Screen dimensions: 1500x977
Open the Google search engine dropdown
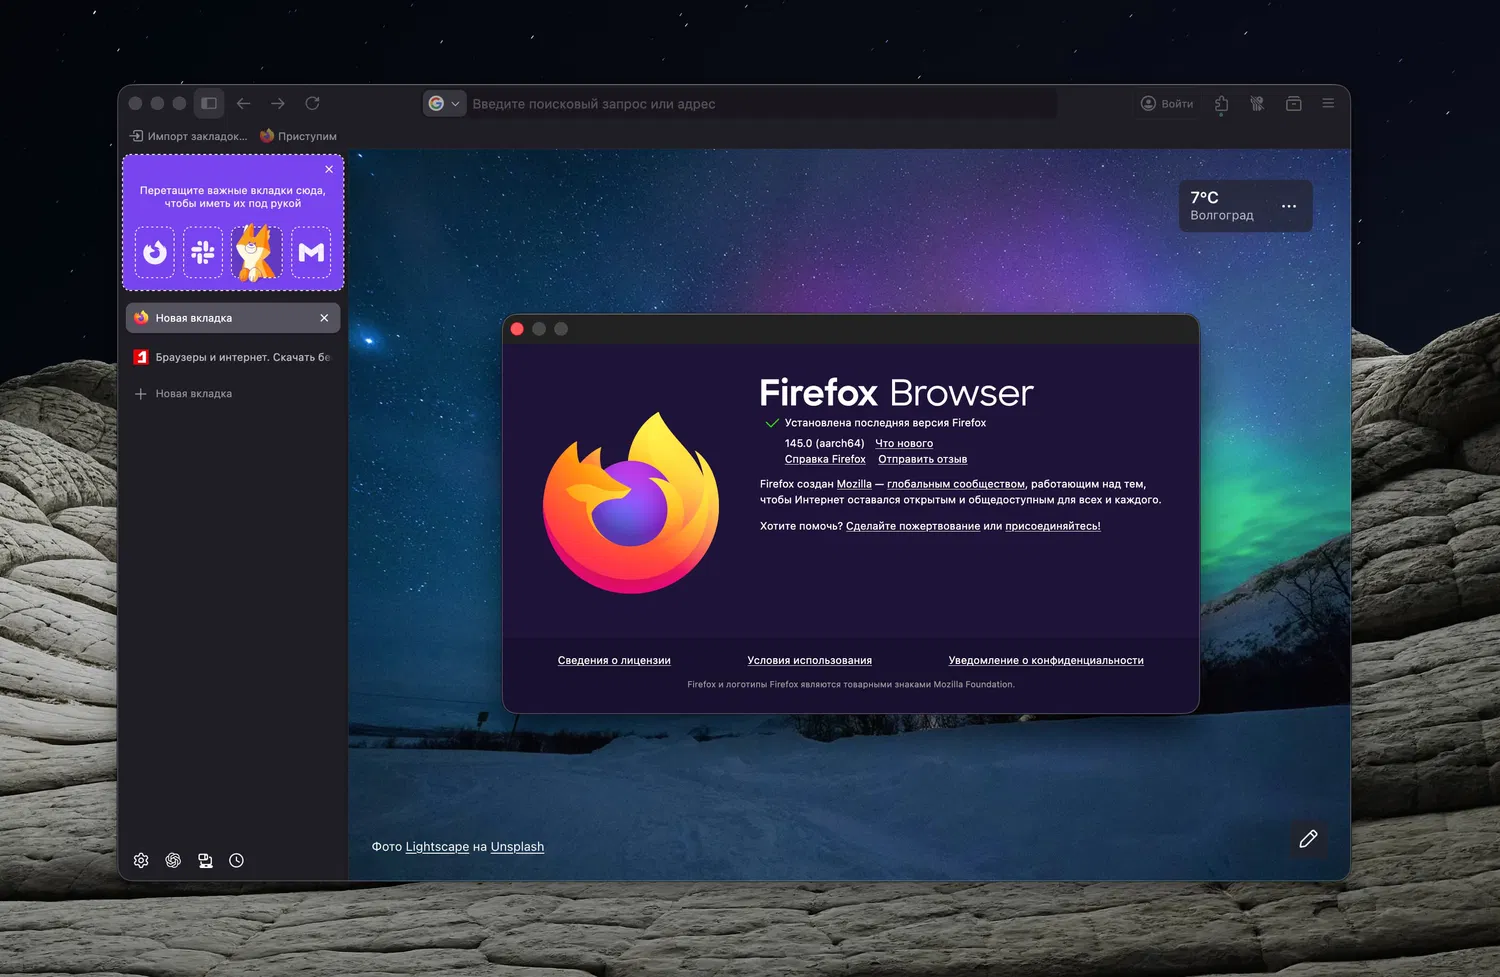pyautogui.click(x=444, y=103)
